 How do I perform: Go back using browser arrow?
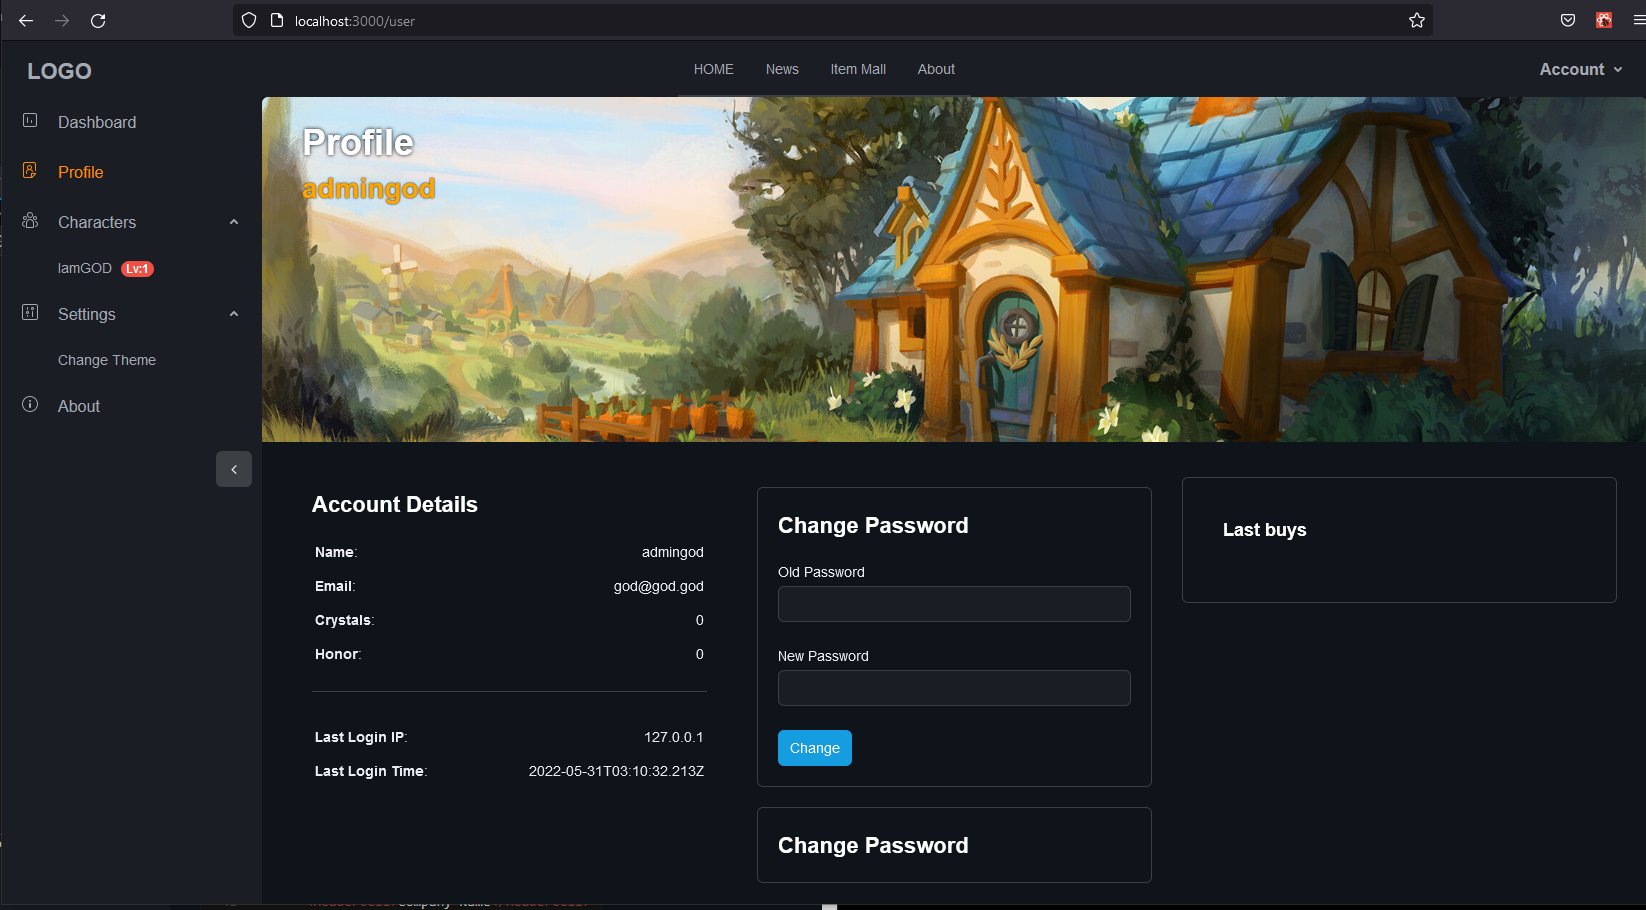pyautogui.click(x=26, y=21)
